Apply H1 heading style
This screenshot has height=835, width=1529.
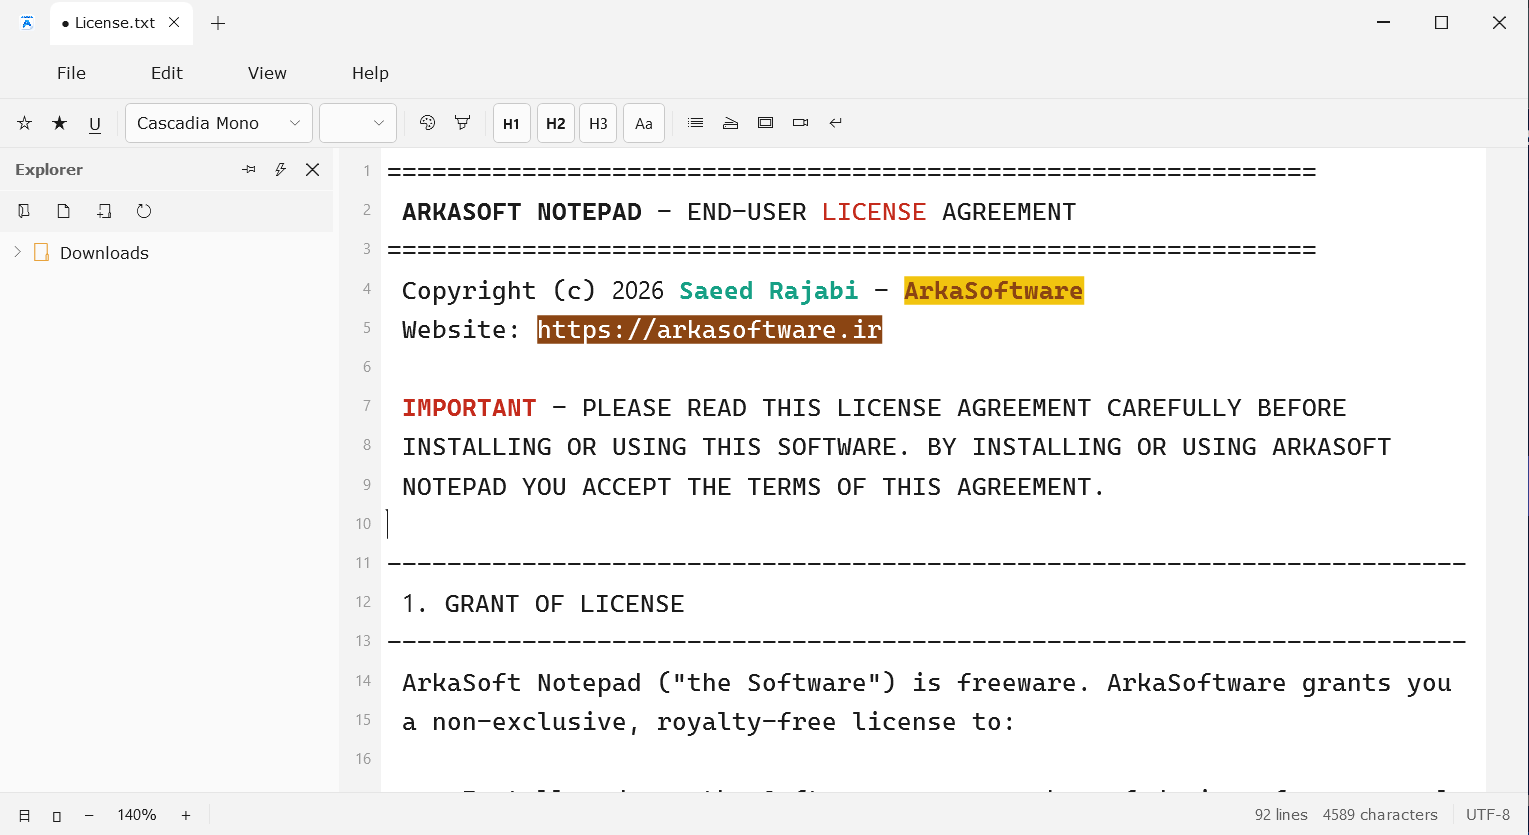click(511, 123)
